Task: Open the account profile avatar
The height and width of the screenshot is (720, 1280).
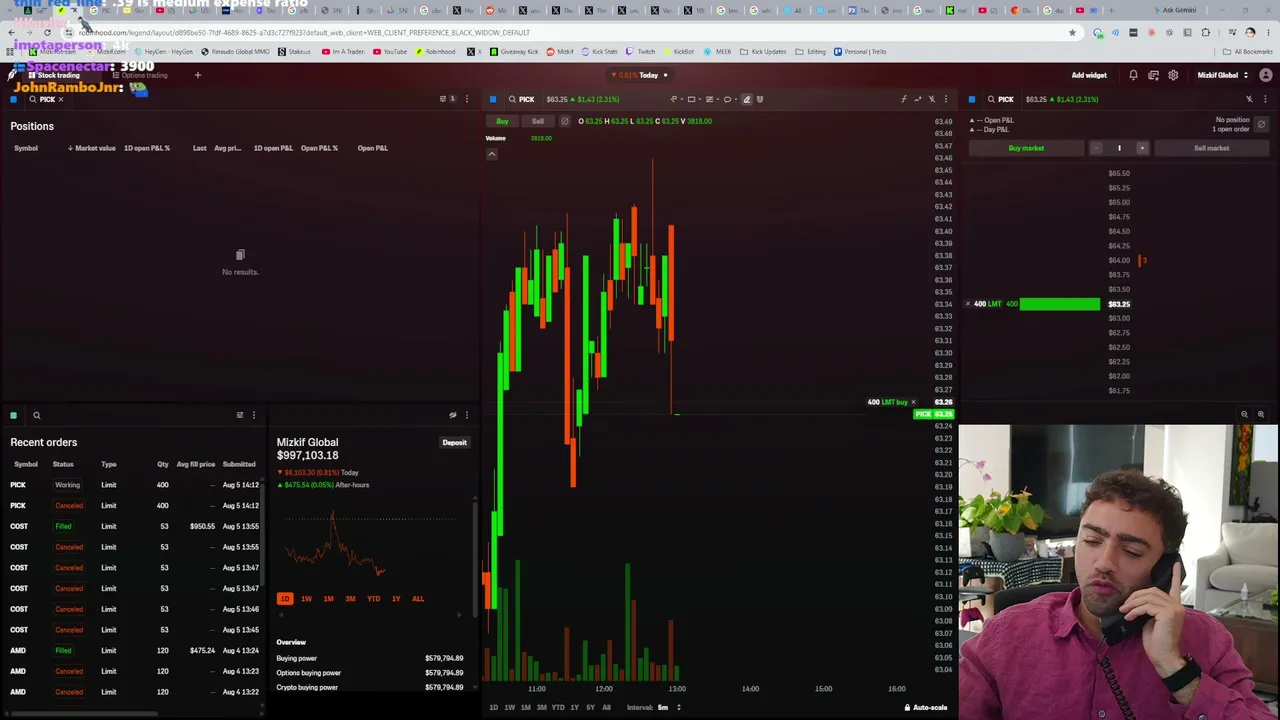Action: [1266, 75]
